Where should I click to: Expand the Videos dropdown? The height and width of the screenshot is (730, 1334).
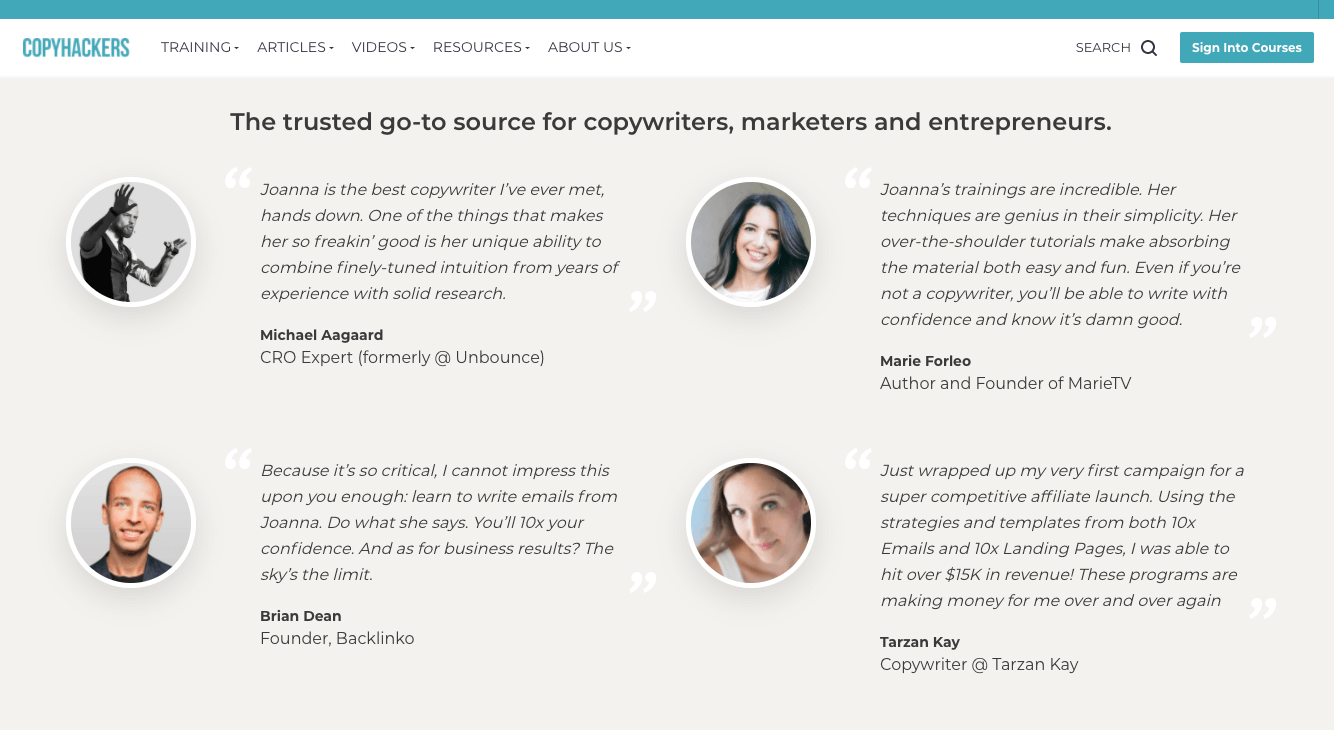pos(381,47)
